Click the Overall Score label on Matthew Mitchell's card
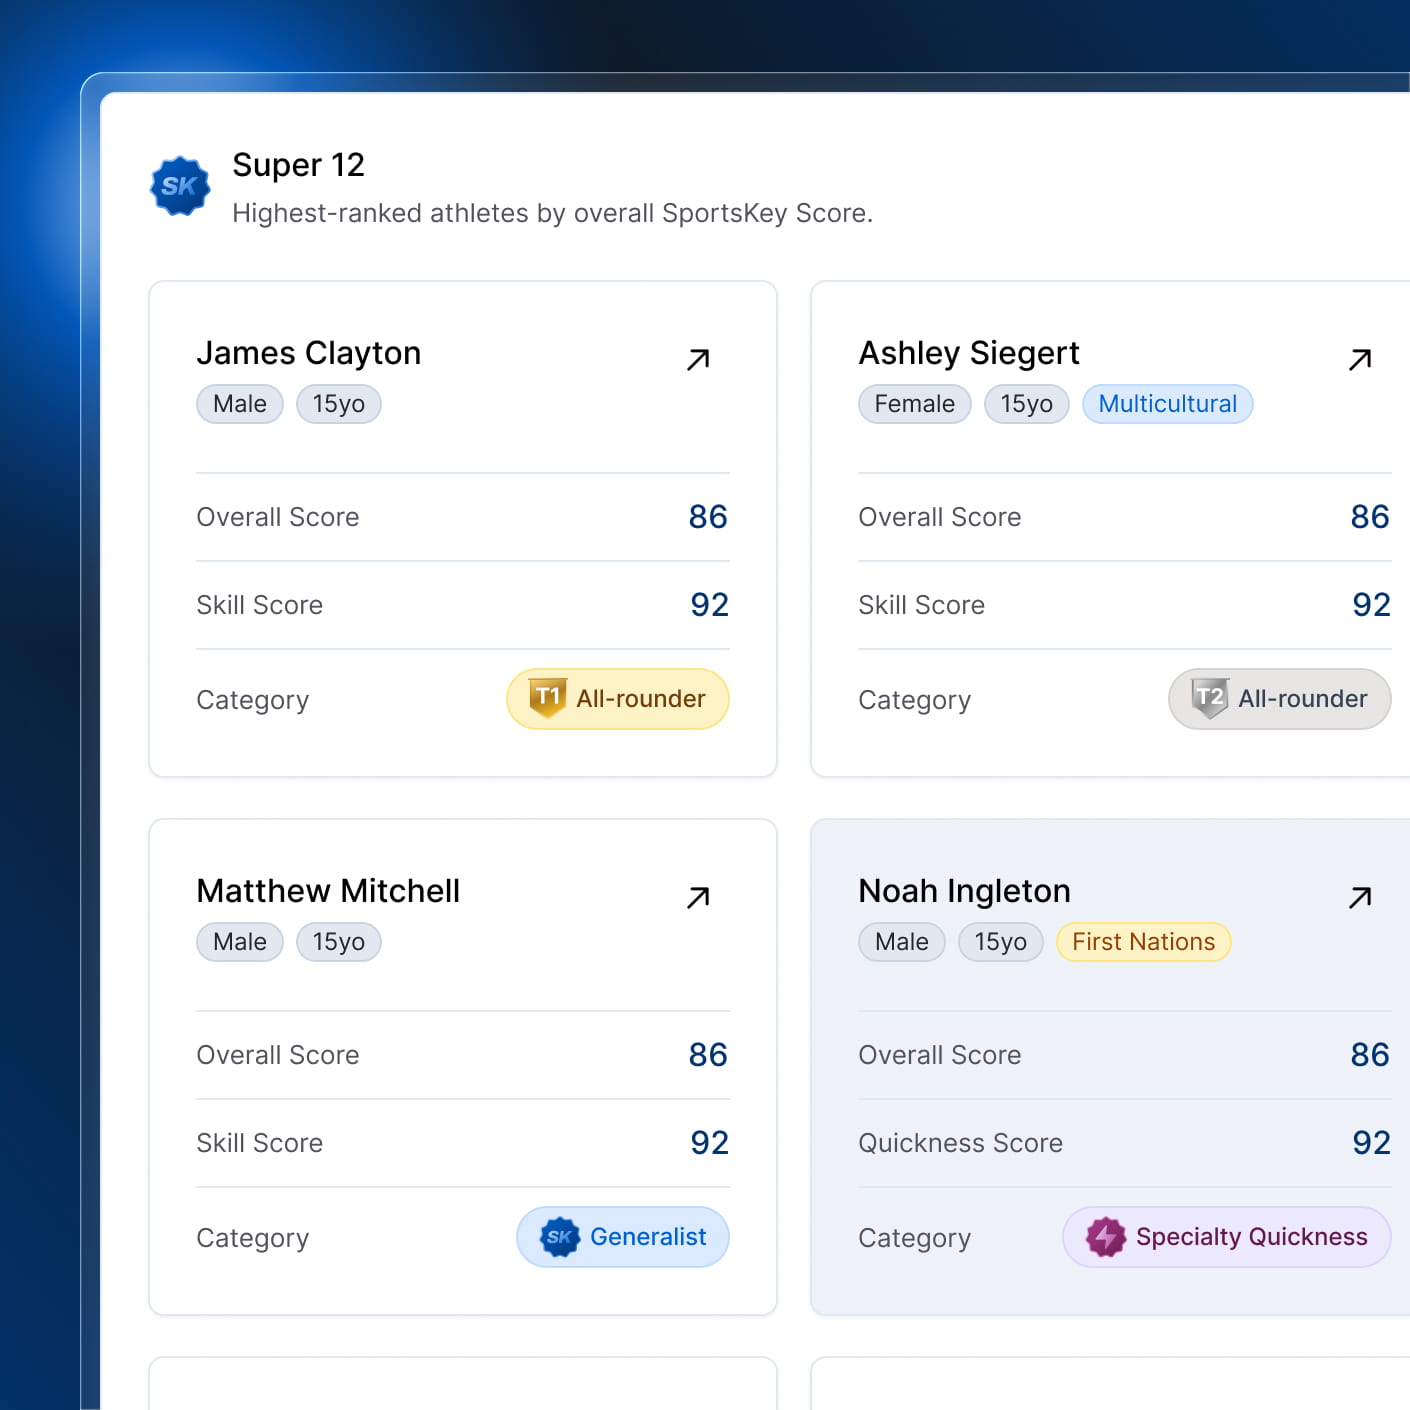 point(278,1055)
